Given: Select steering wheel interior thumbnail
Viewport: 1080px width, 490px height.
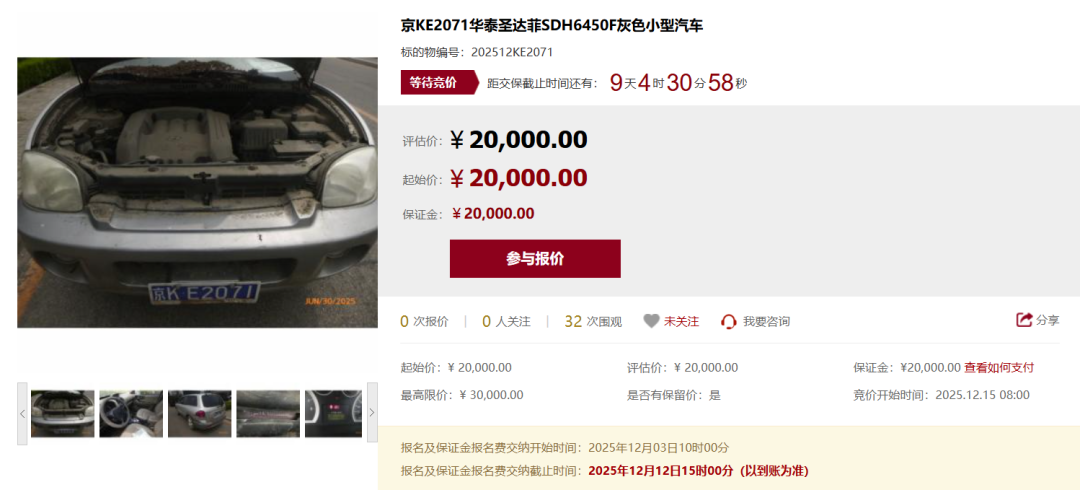Looking at the screenshot, I should pyautogui.click(x=131, y=414).
